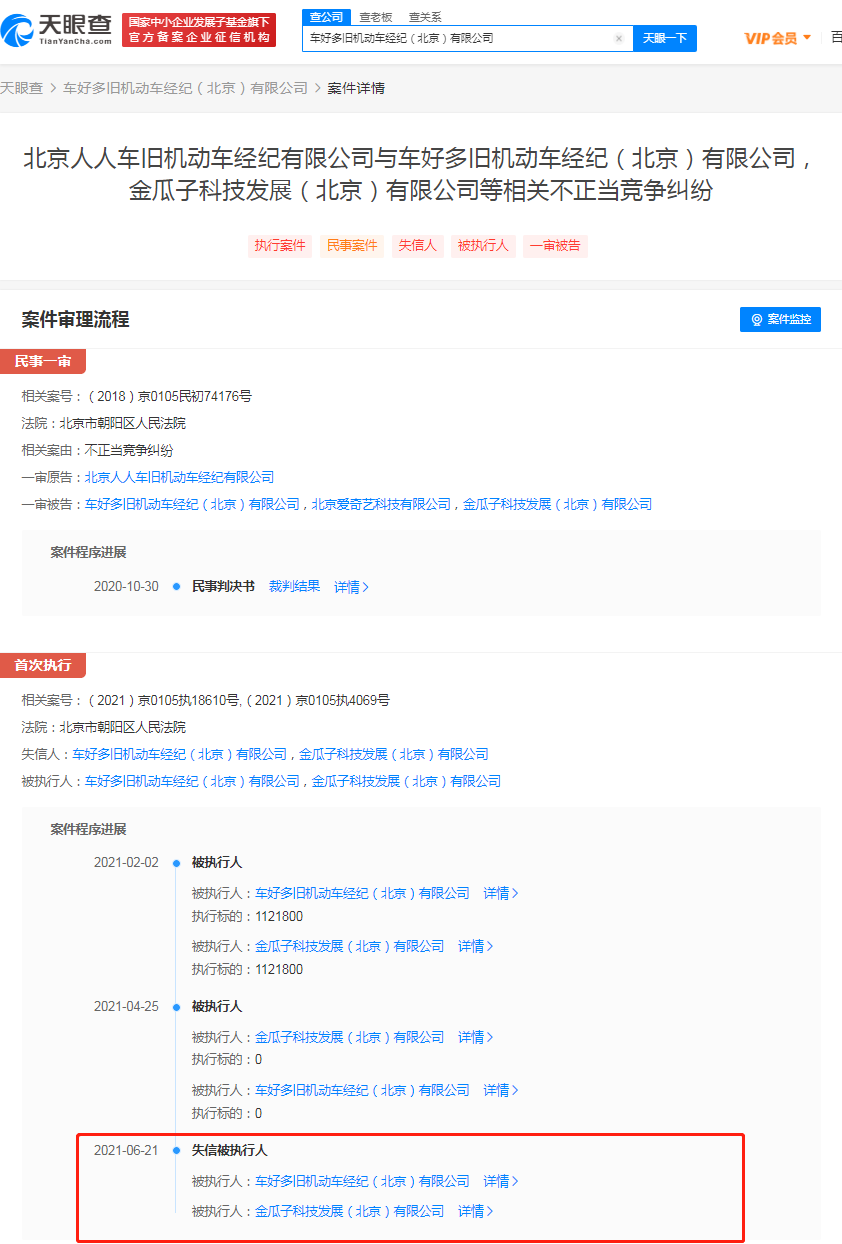Open the VIP会员 dropdown
The image size is (842, 1244).
click(778, 38)
